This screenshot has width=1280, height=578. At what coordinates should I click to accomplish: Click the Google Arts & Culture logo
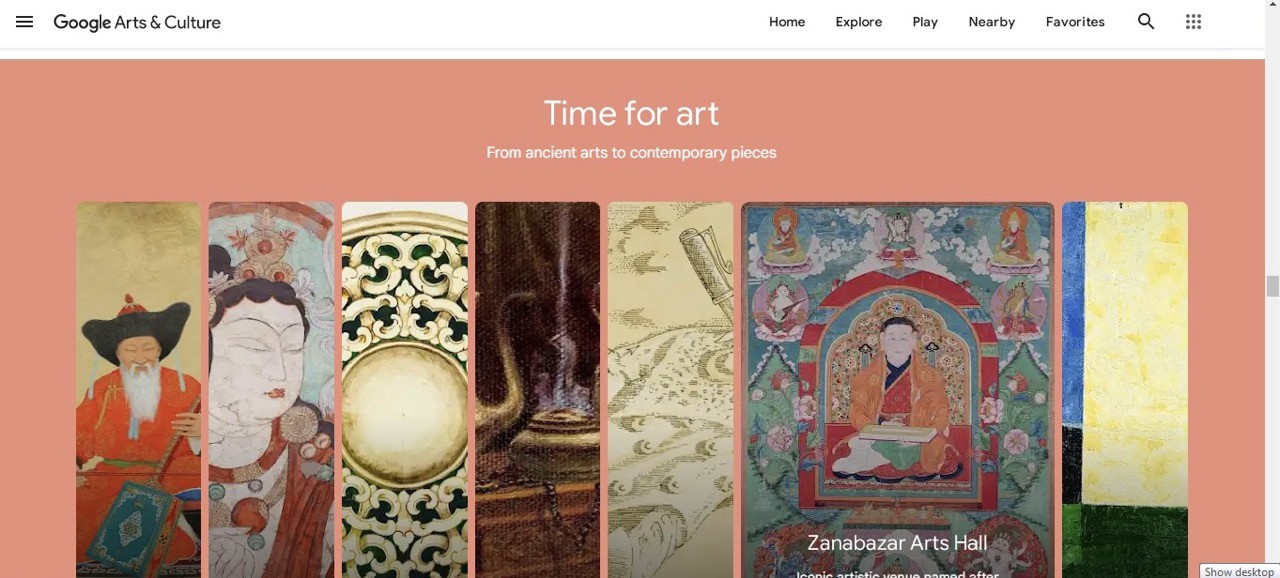[137, 22]
